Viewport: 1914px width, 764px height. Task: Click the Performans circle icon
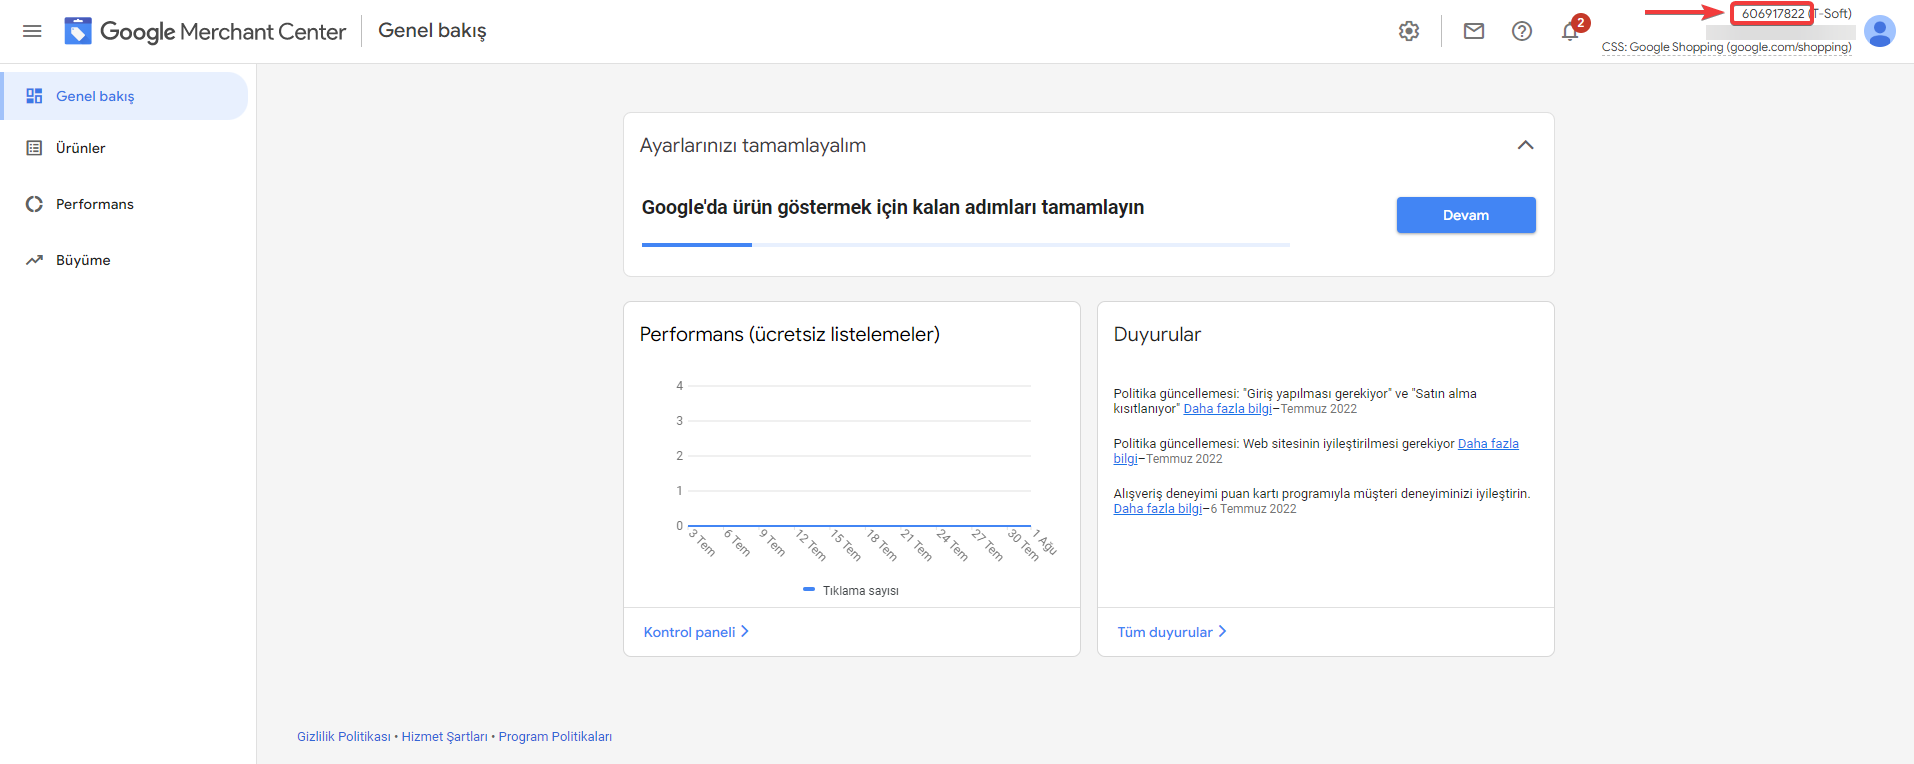34,204
